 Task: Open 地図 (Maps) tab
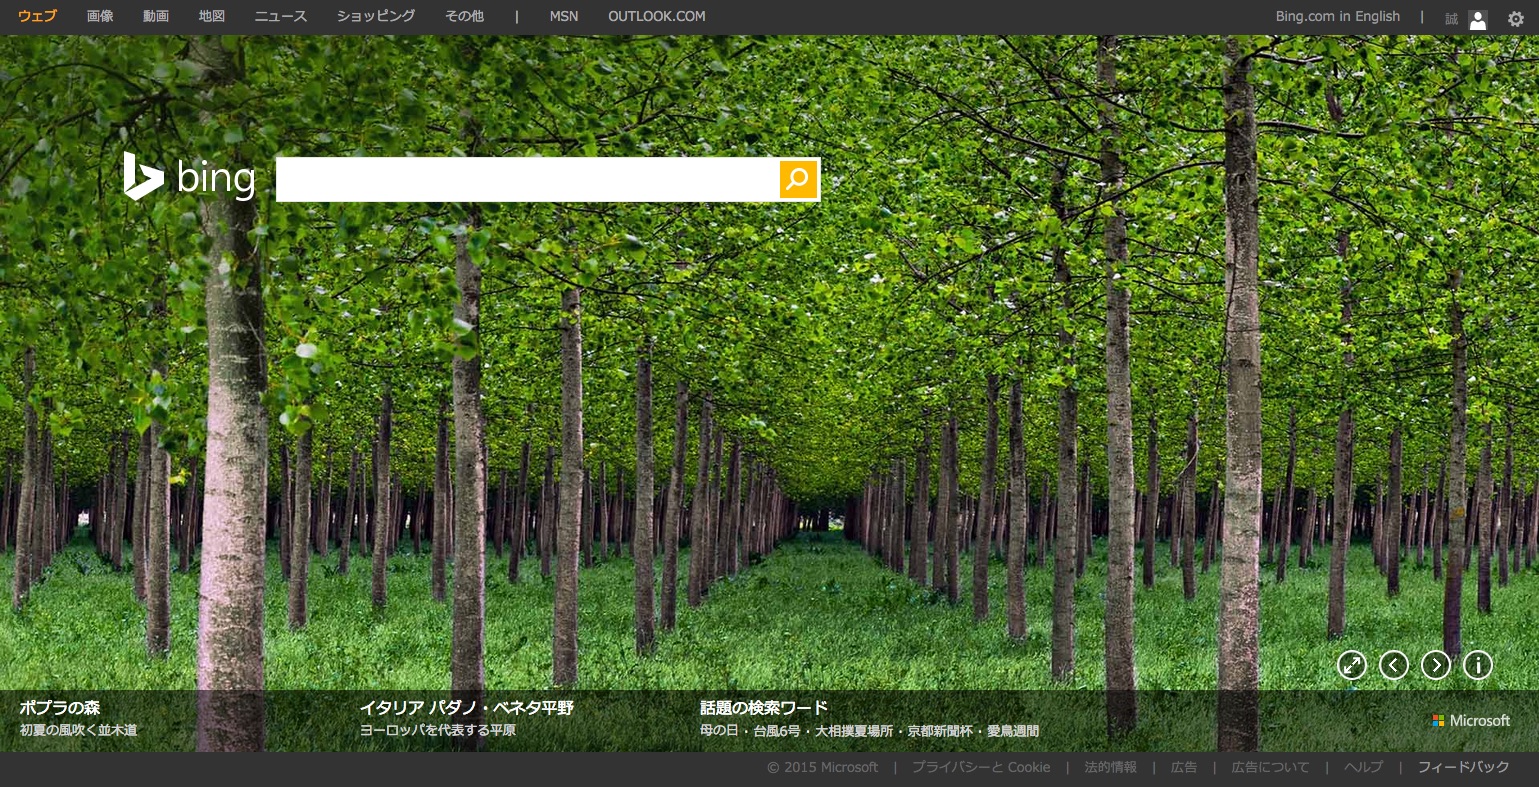tap(212, 16)
